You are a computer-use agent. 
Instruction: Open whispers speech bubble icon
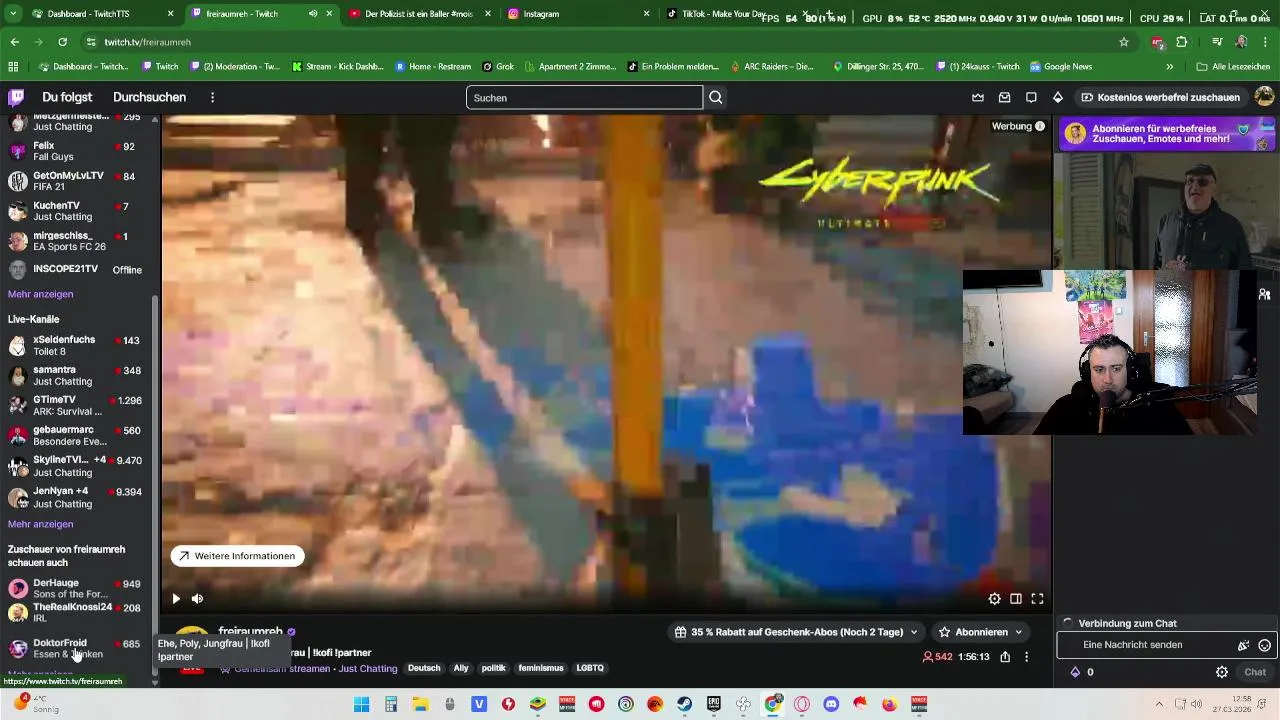pyautogui.click(x=1031, y=97)
